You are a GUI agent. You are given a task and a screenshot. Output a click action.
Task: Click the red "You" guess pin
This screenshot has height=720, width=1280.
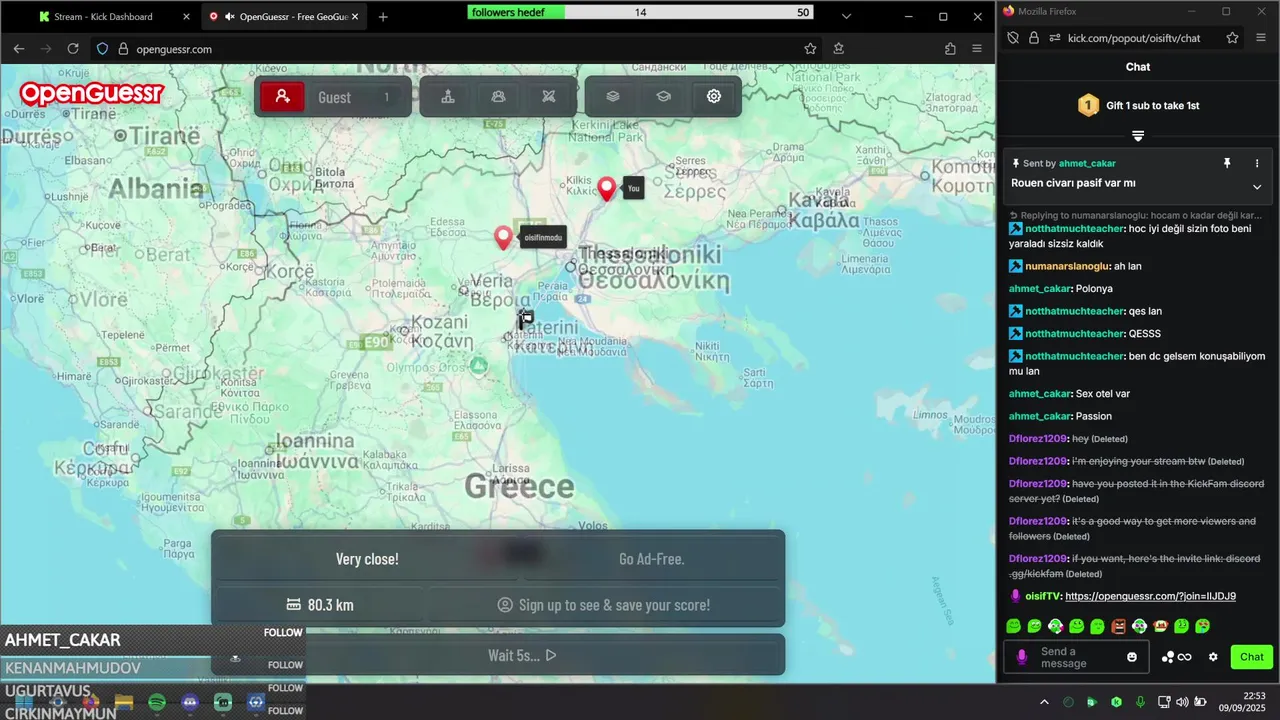(606, 189)
